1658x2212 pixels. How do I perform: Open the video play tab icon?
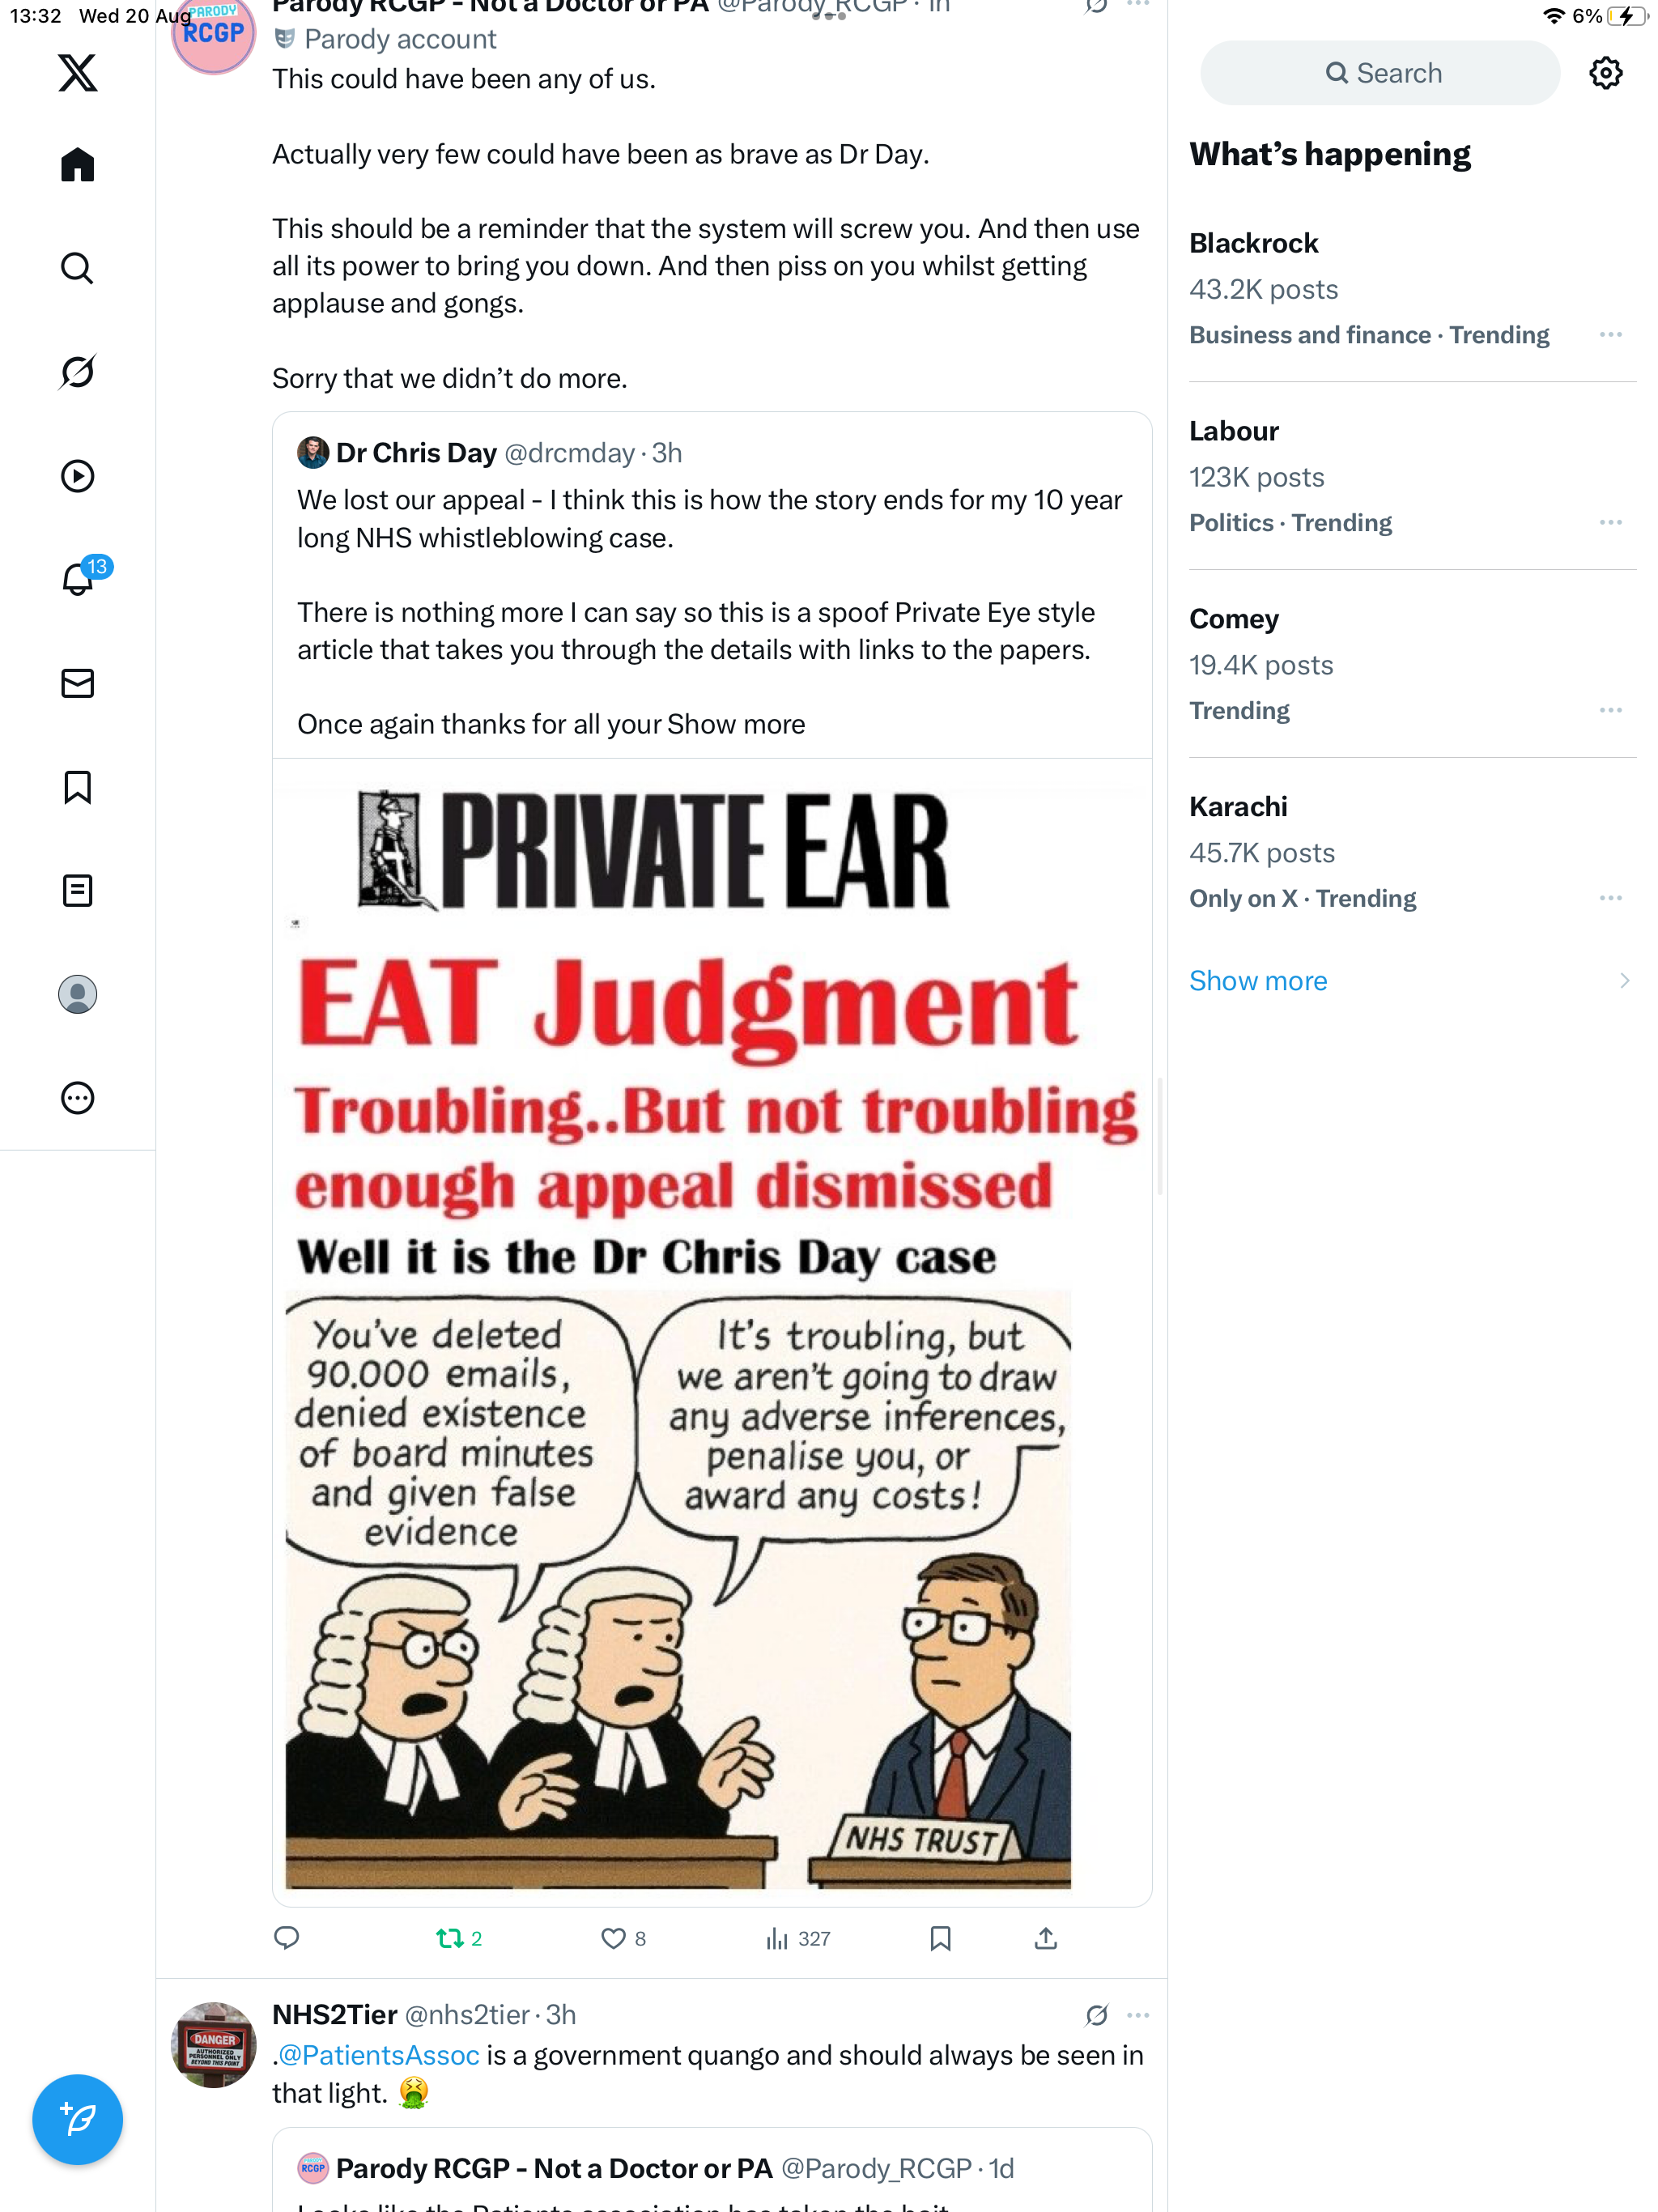[77, 476]
